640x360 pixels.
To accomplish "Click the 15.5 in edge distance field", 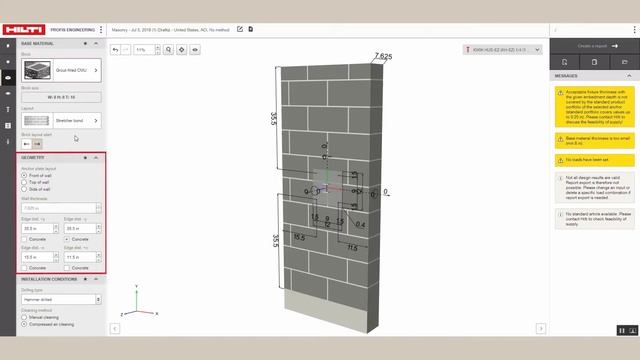I will (x=37, y=257).
